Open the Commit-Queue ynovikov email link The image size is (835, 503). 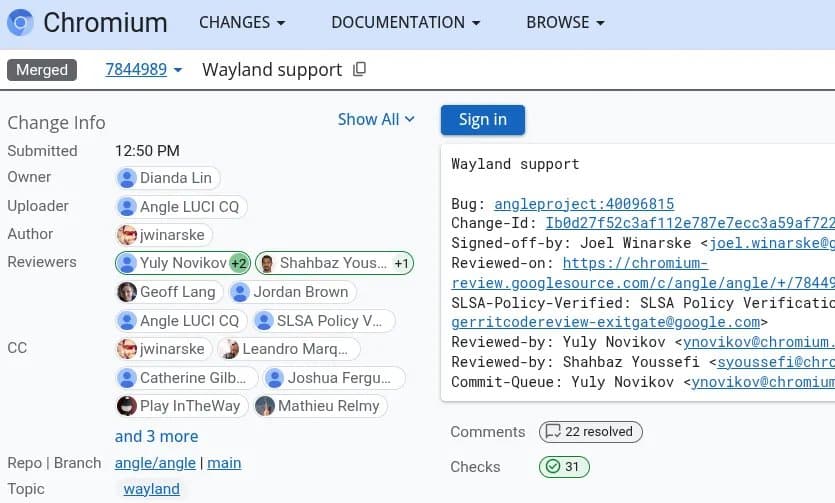tap(763, 382)
